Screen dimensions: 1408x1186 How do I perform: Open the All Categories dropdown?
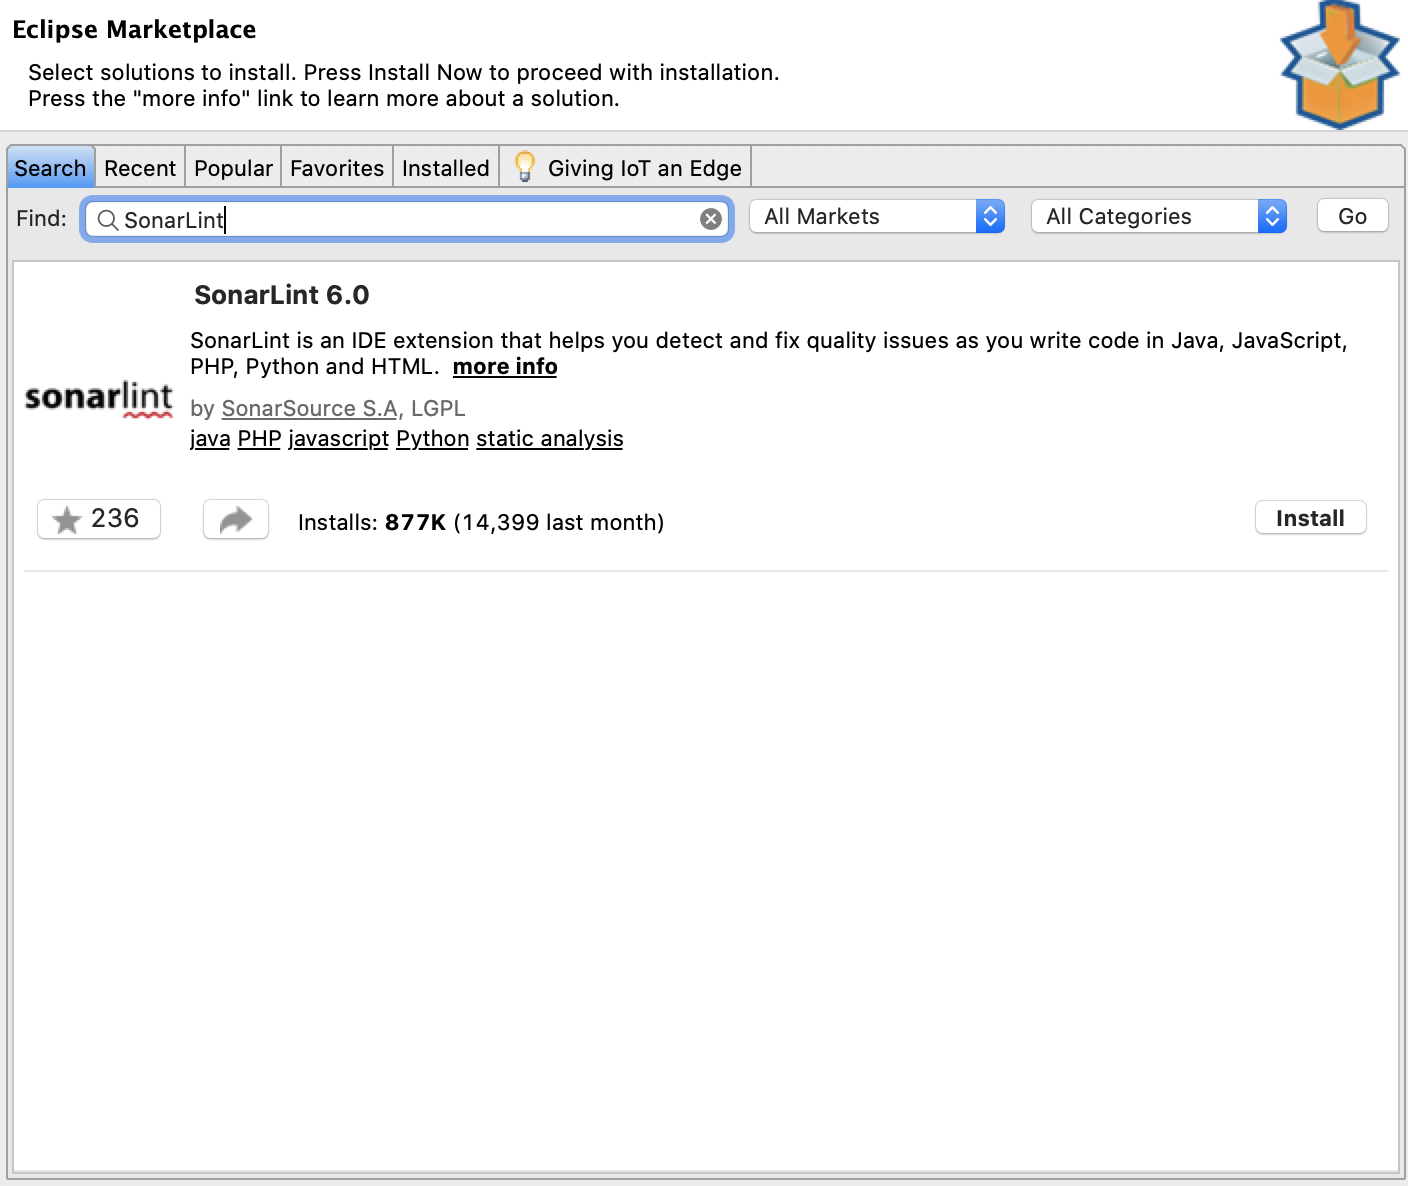coord(1159,216)
